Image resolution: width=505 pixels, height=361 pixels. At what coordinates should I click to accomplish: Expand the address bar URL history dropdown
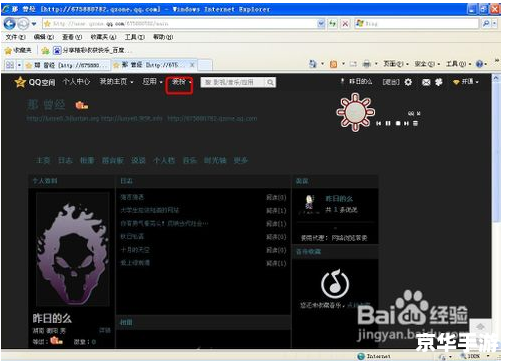321,23
